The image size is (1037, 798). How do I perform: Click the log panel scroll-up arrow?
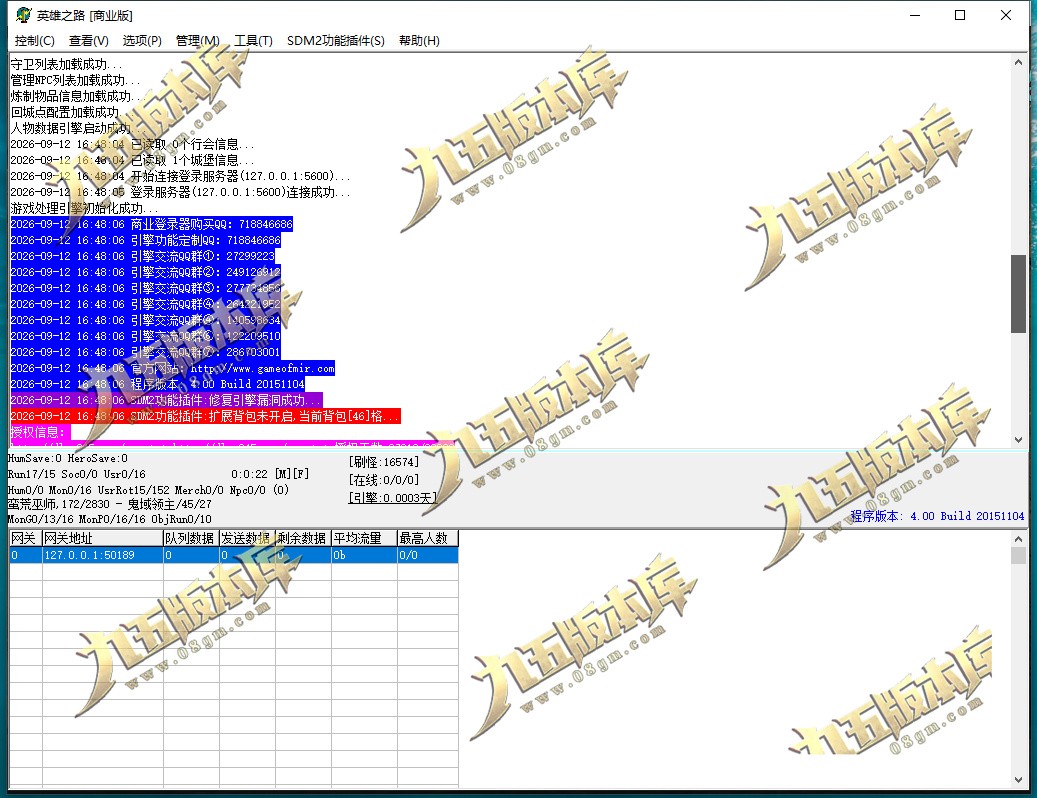coord(1018,63)
